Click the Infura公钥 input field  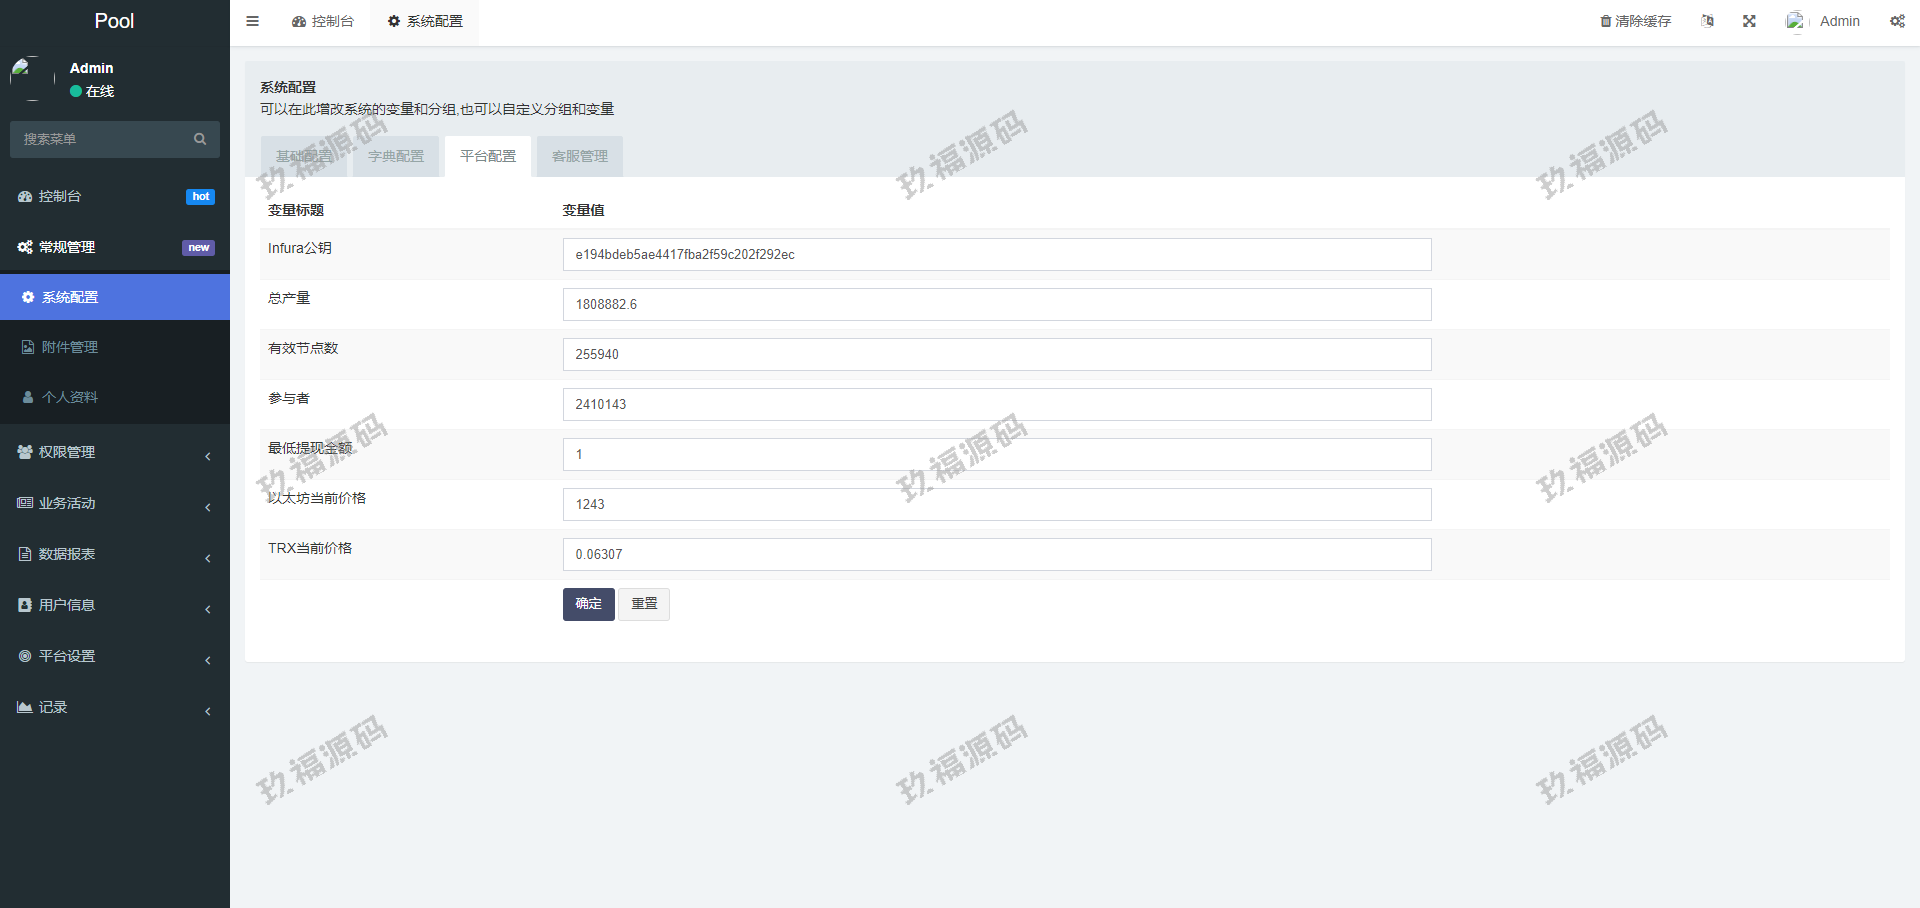[996, 254]
